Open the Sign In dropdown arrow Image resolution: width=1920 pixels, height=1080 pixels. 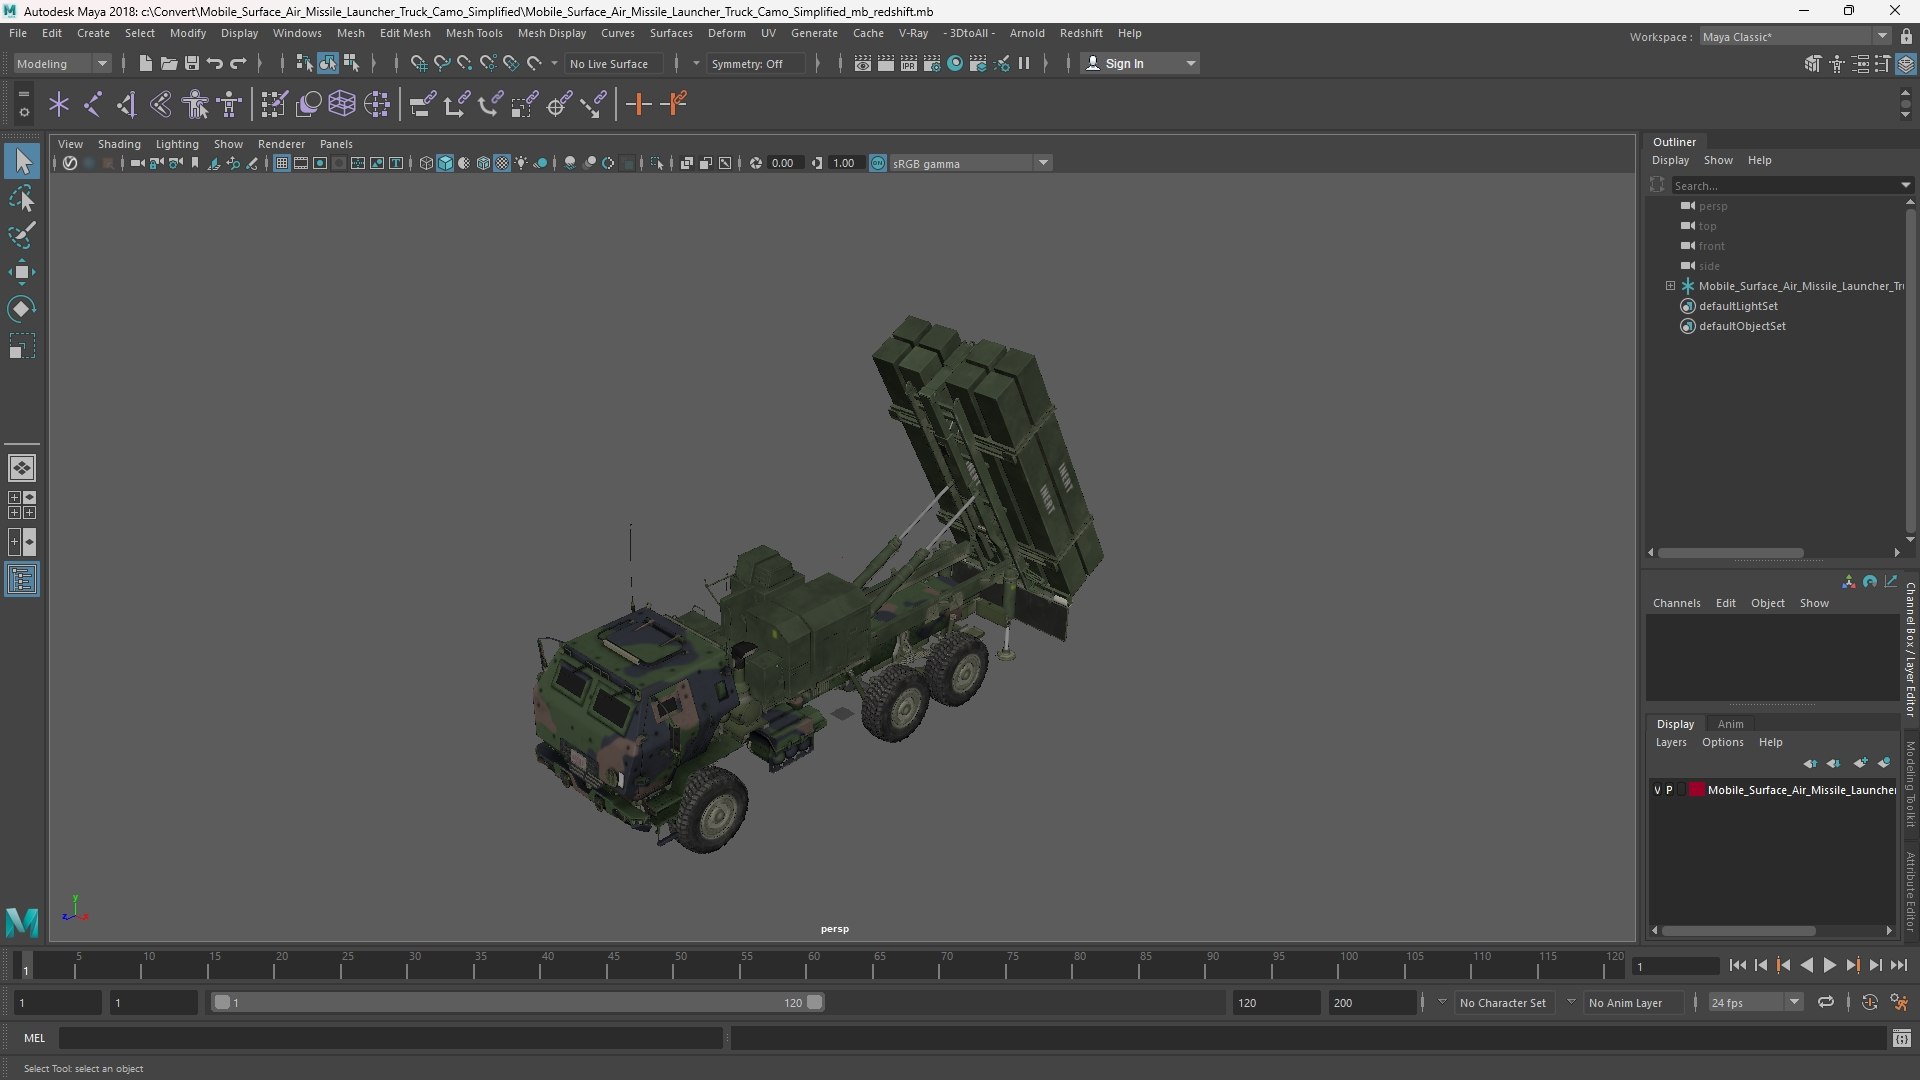click(1190, 63)
